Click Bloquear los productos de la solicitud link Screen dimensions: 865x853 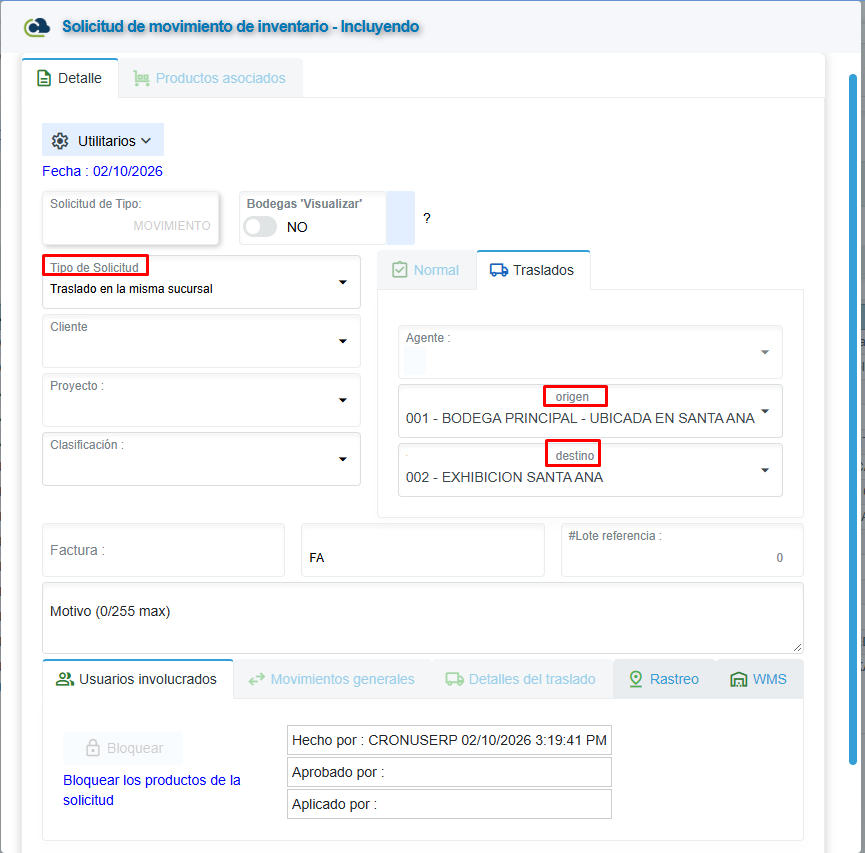tap(152, 790)
